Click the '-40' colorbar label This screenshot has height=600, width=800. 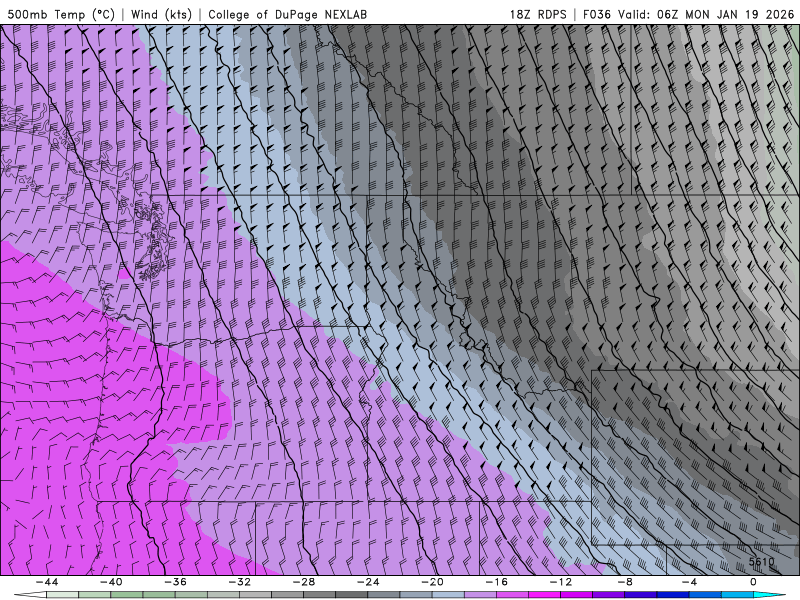pos(111,582)
